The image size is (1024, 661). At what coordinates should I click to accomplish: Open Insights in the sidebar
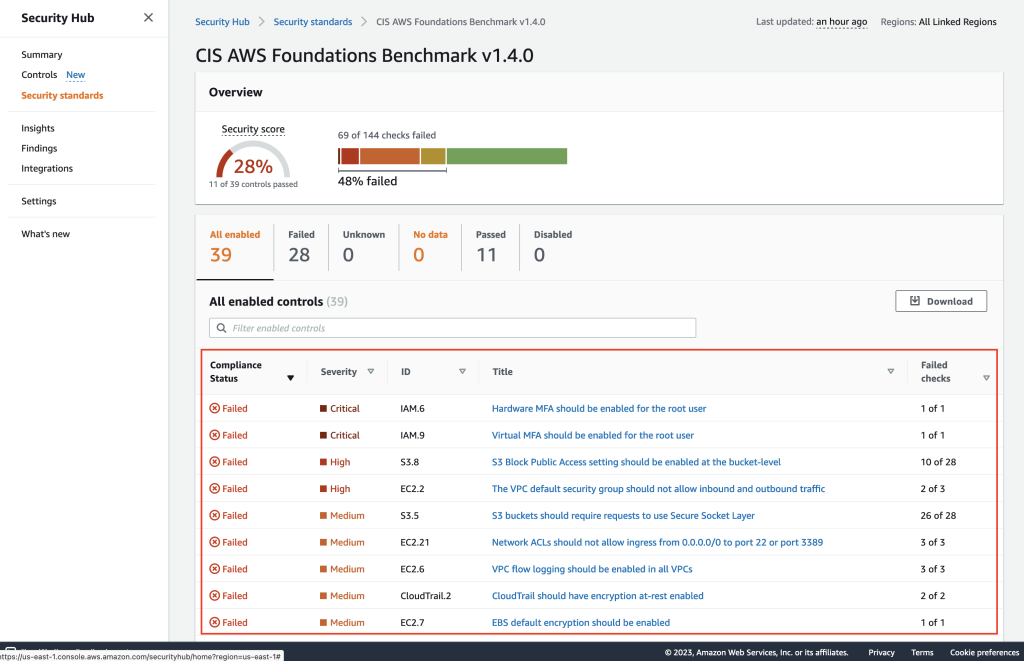tap(38, 128)
